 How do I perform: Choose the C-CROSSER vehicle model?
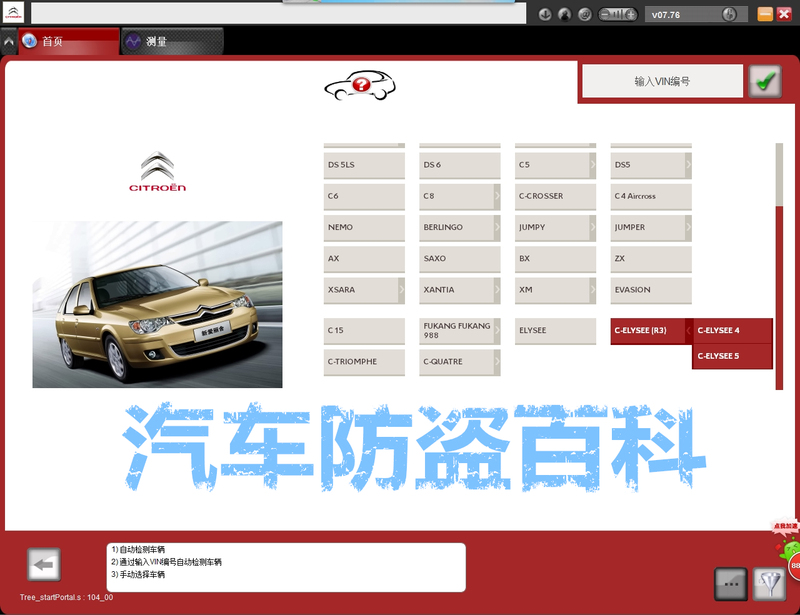pos(555,196)
